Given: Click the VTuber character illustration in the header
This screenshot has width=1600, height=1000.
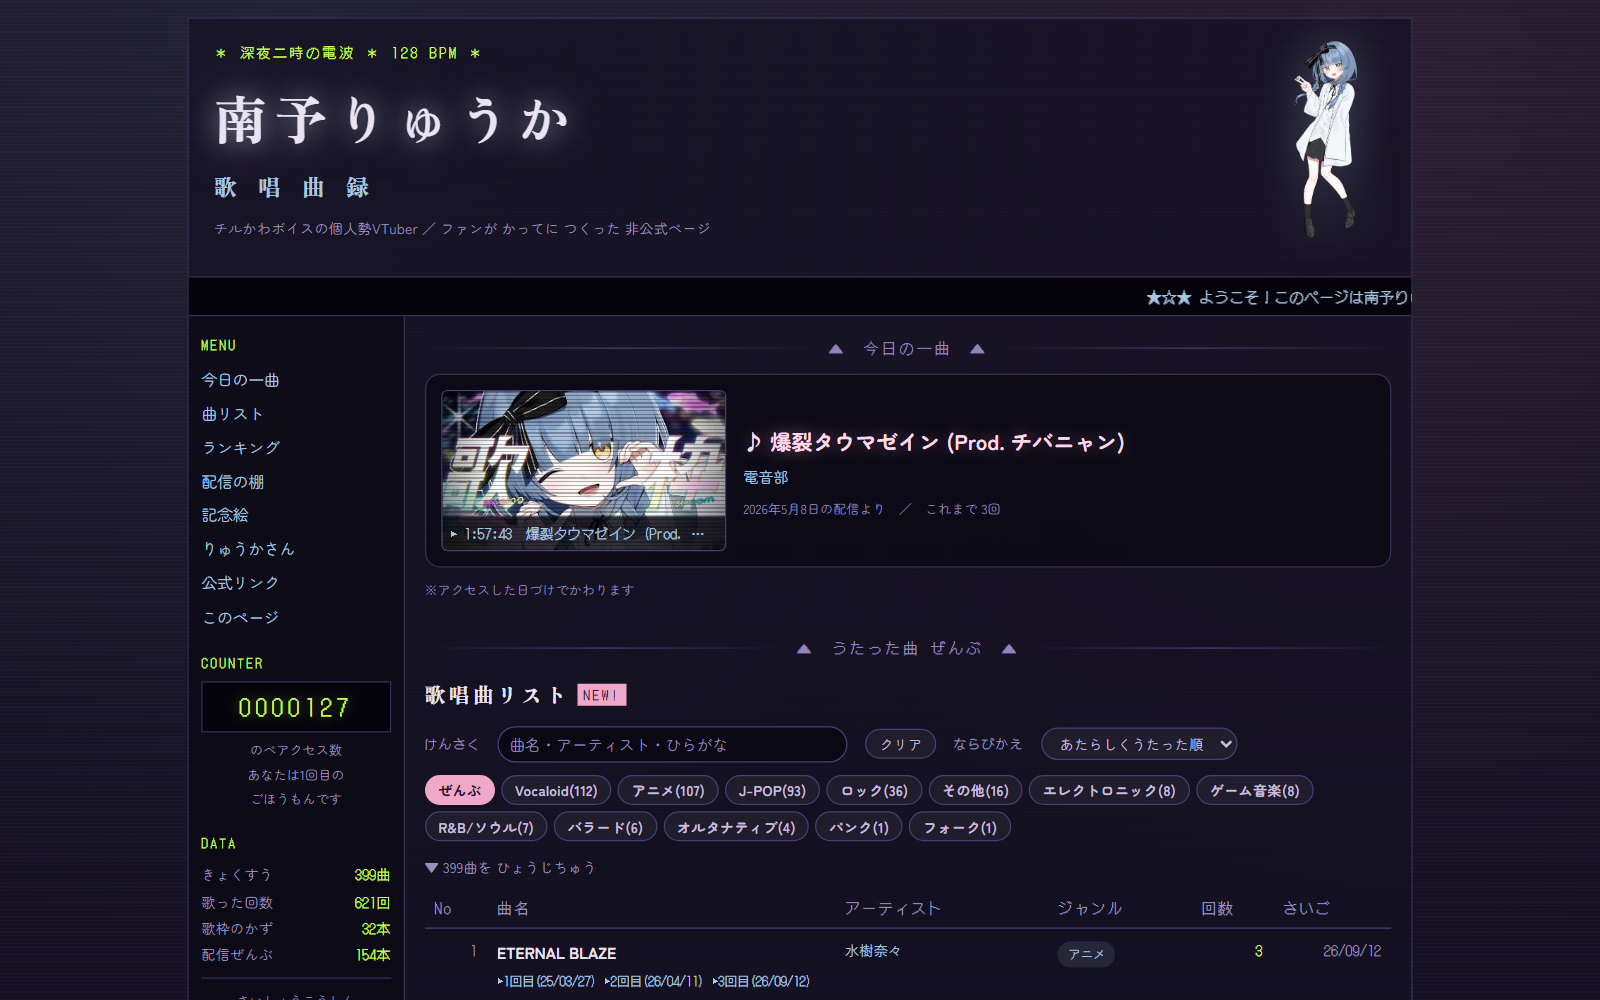Looking at the screenshot, I should click(1326, 138).
